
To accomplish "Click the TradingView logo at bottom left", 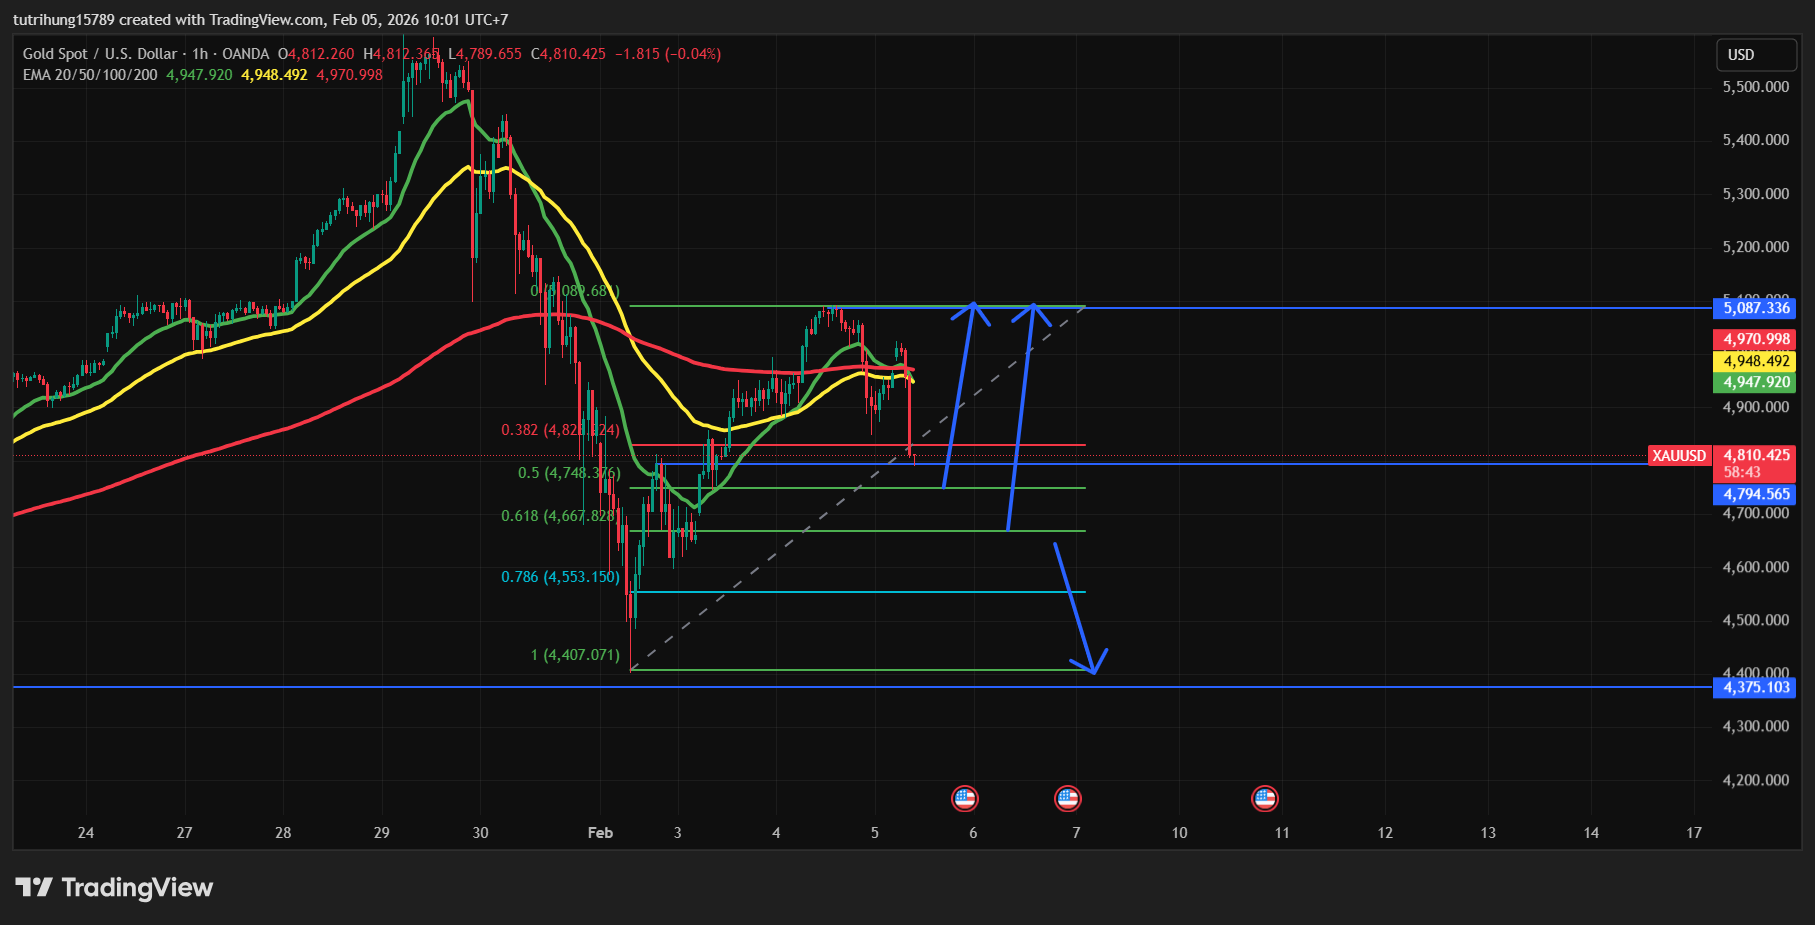I will click(x=114, y=887).
